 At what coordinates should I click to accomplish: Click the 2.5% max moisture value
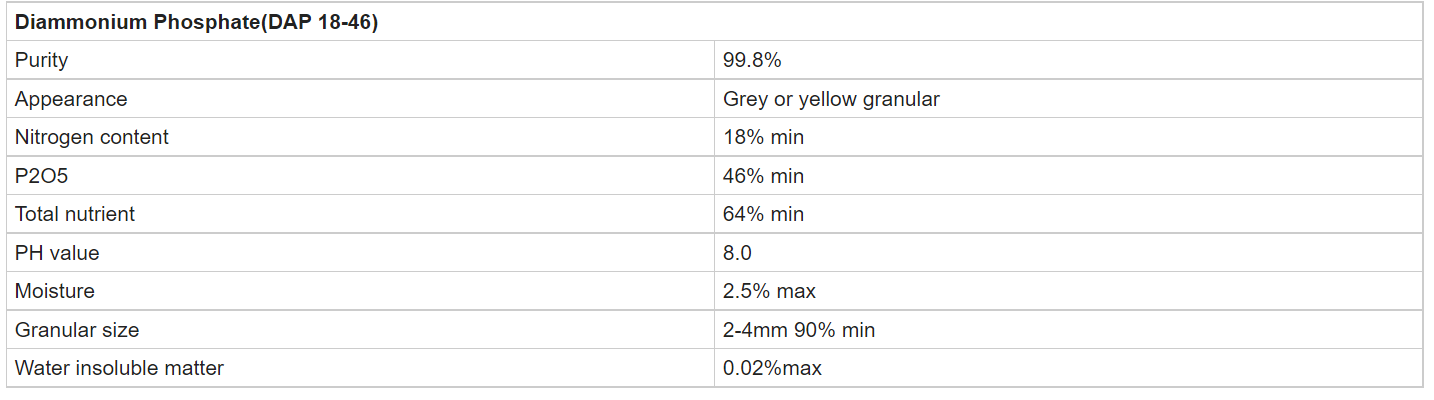click(769, 291)
